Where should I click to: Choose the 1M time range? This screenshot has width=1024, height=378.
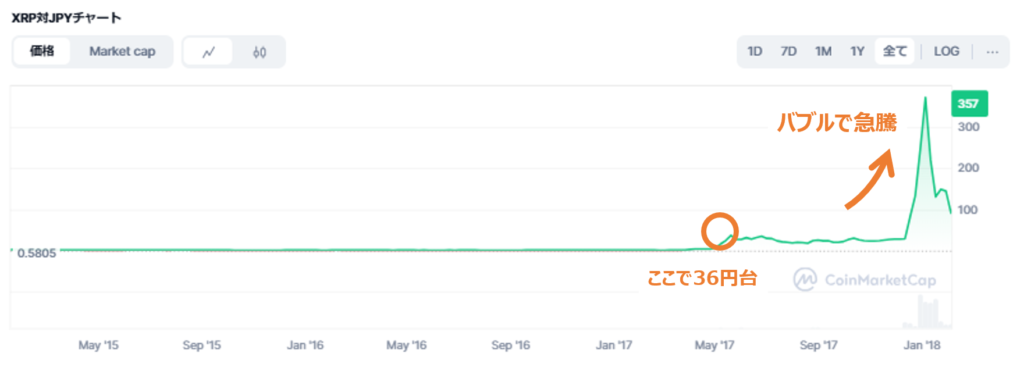click(823, 52)
